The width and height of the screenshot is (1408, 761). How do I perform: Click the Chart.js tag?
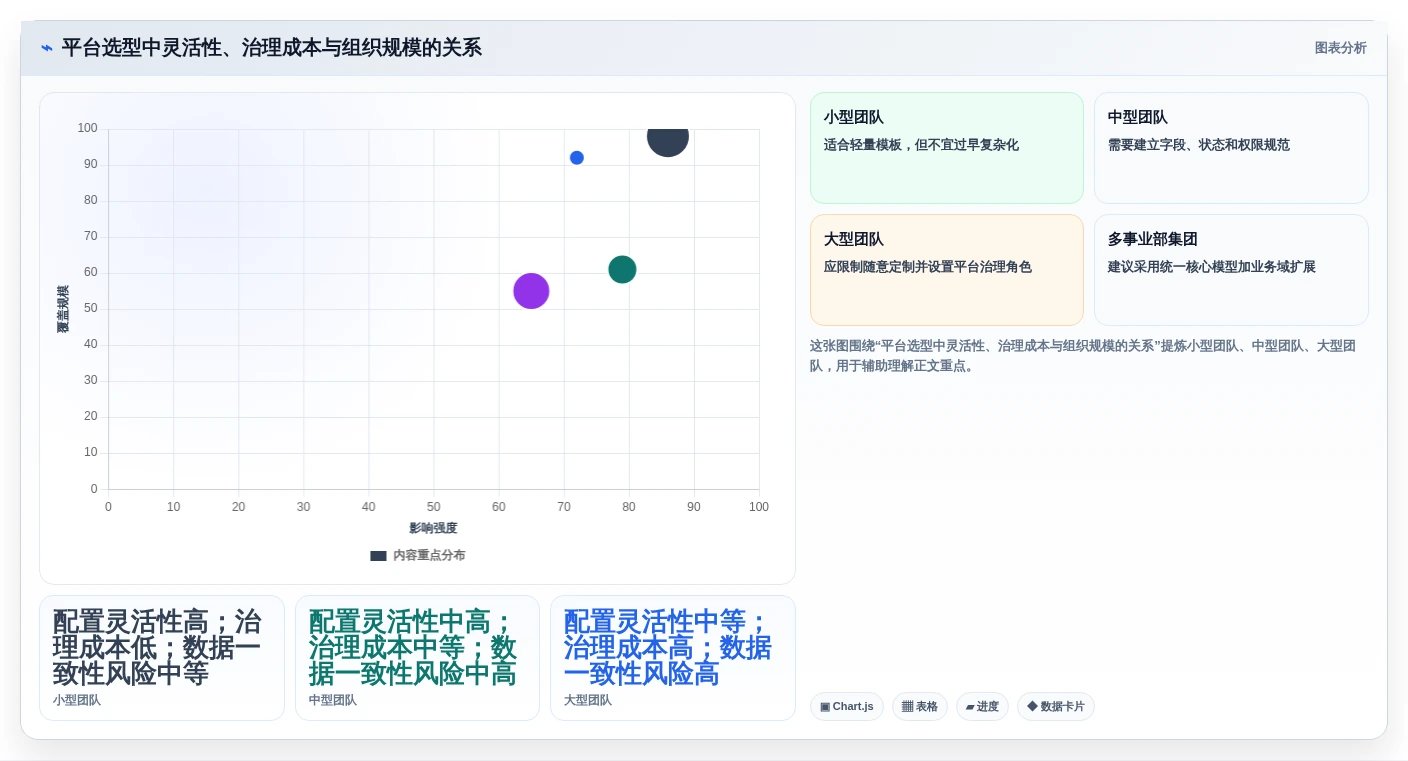click(846, 707)
